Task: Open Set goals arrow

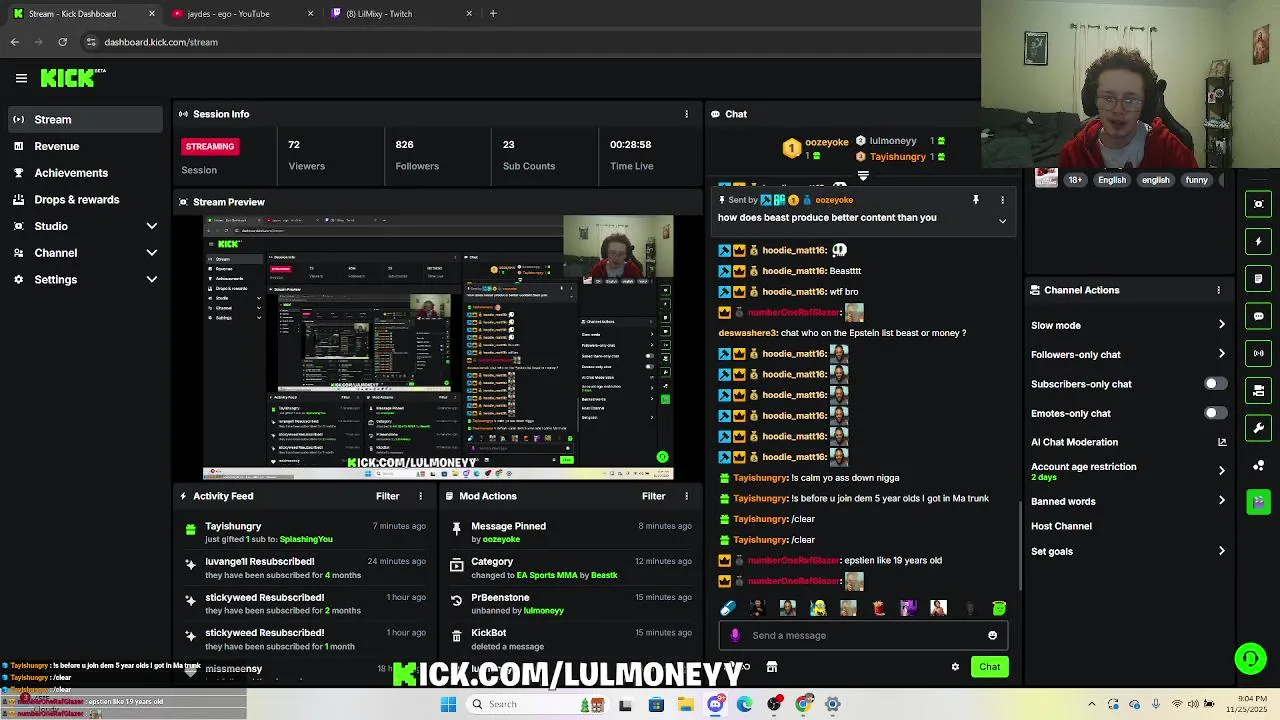Action: coord(1221,551)
